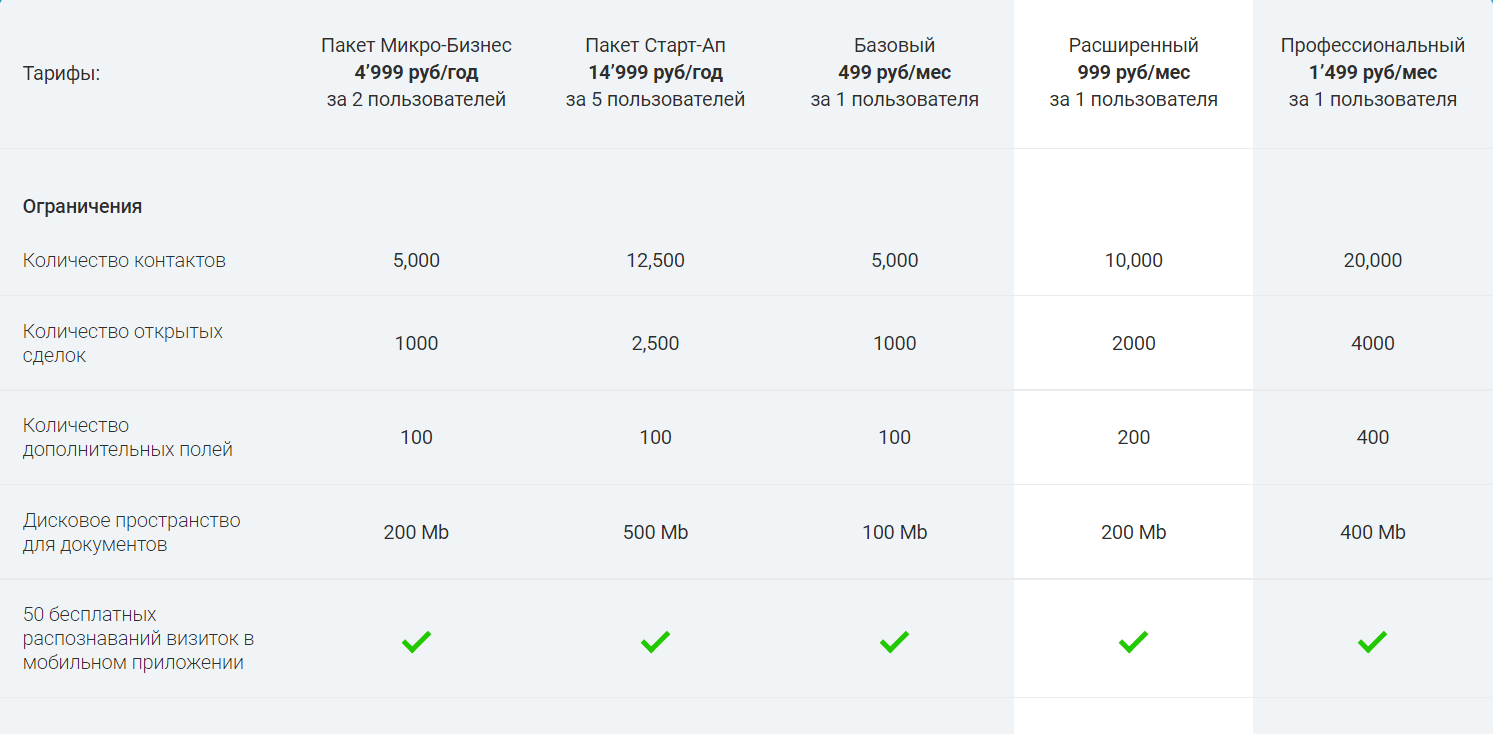Select the Базовый tariff header

point(894,72)
